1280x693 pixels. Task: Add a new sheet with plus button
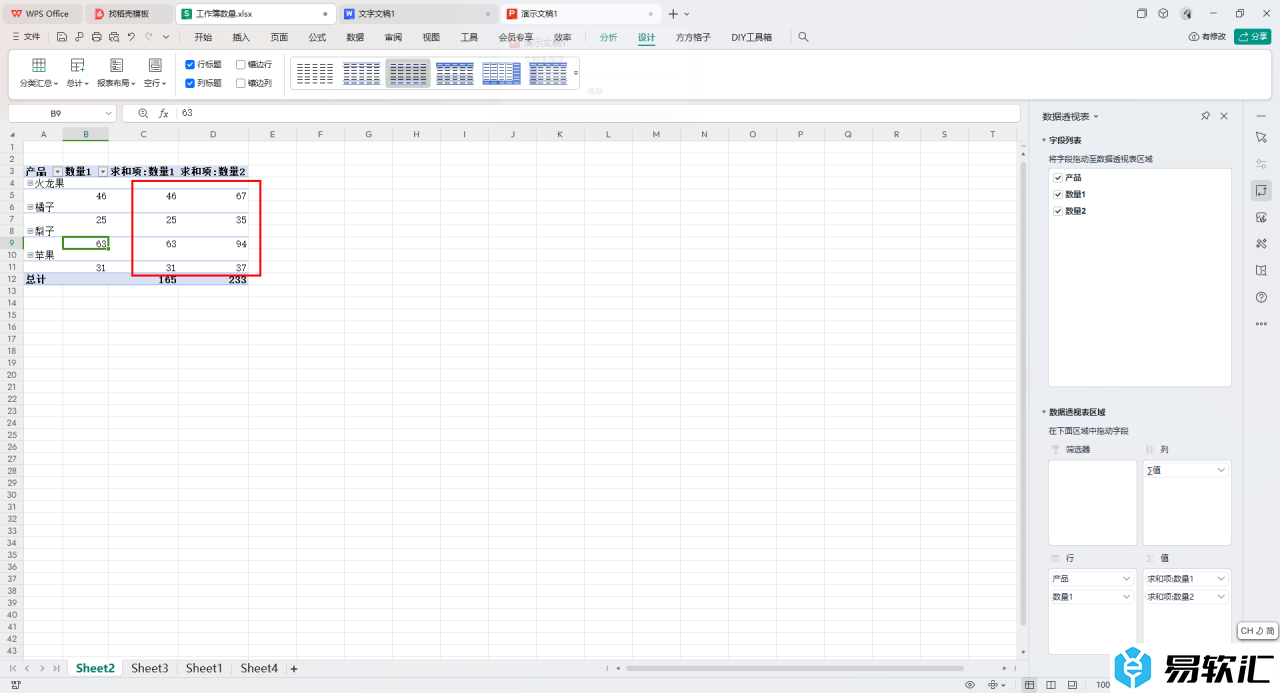tap(294, 668)
